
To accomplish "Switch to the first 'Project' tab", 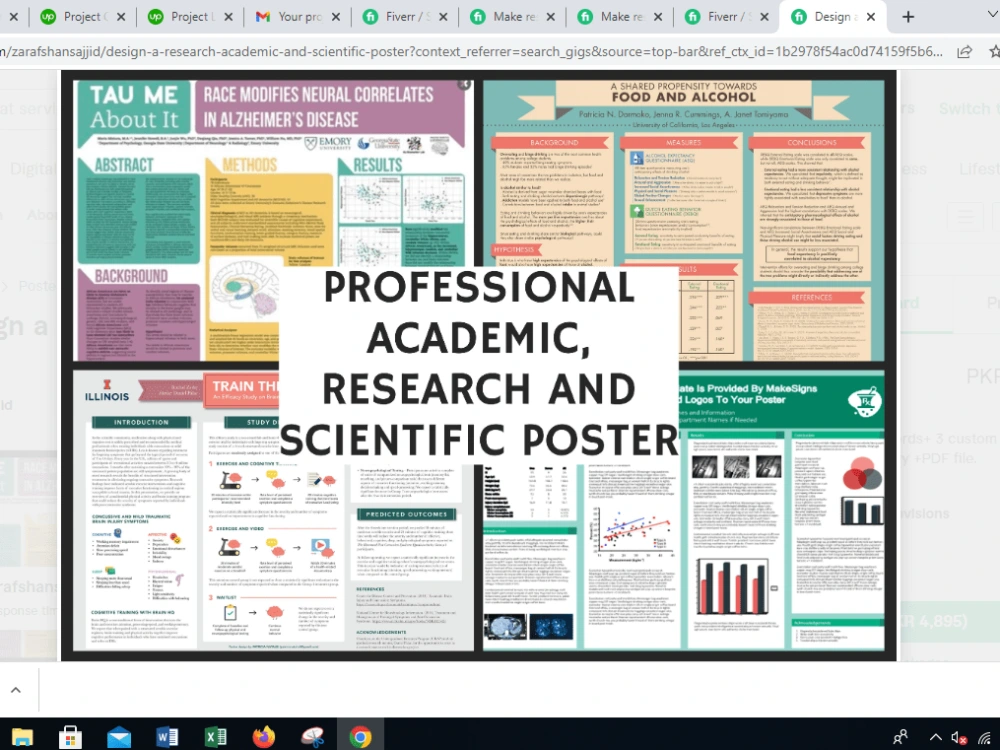I will coord(80,16).
